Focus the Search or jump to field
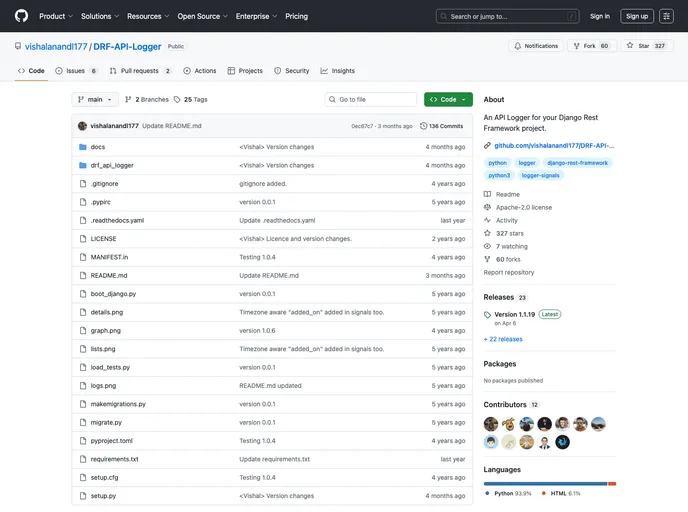688x512 pixels. click(508, 16)
